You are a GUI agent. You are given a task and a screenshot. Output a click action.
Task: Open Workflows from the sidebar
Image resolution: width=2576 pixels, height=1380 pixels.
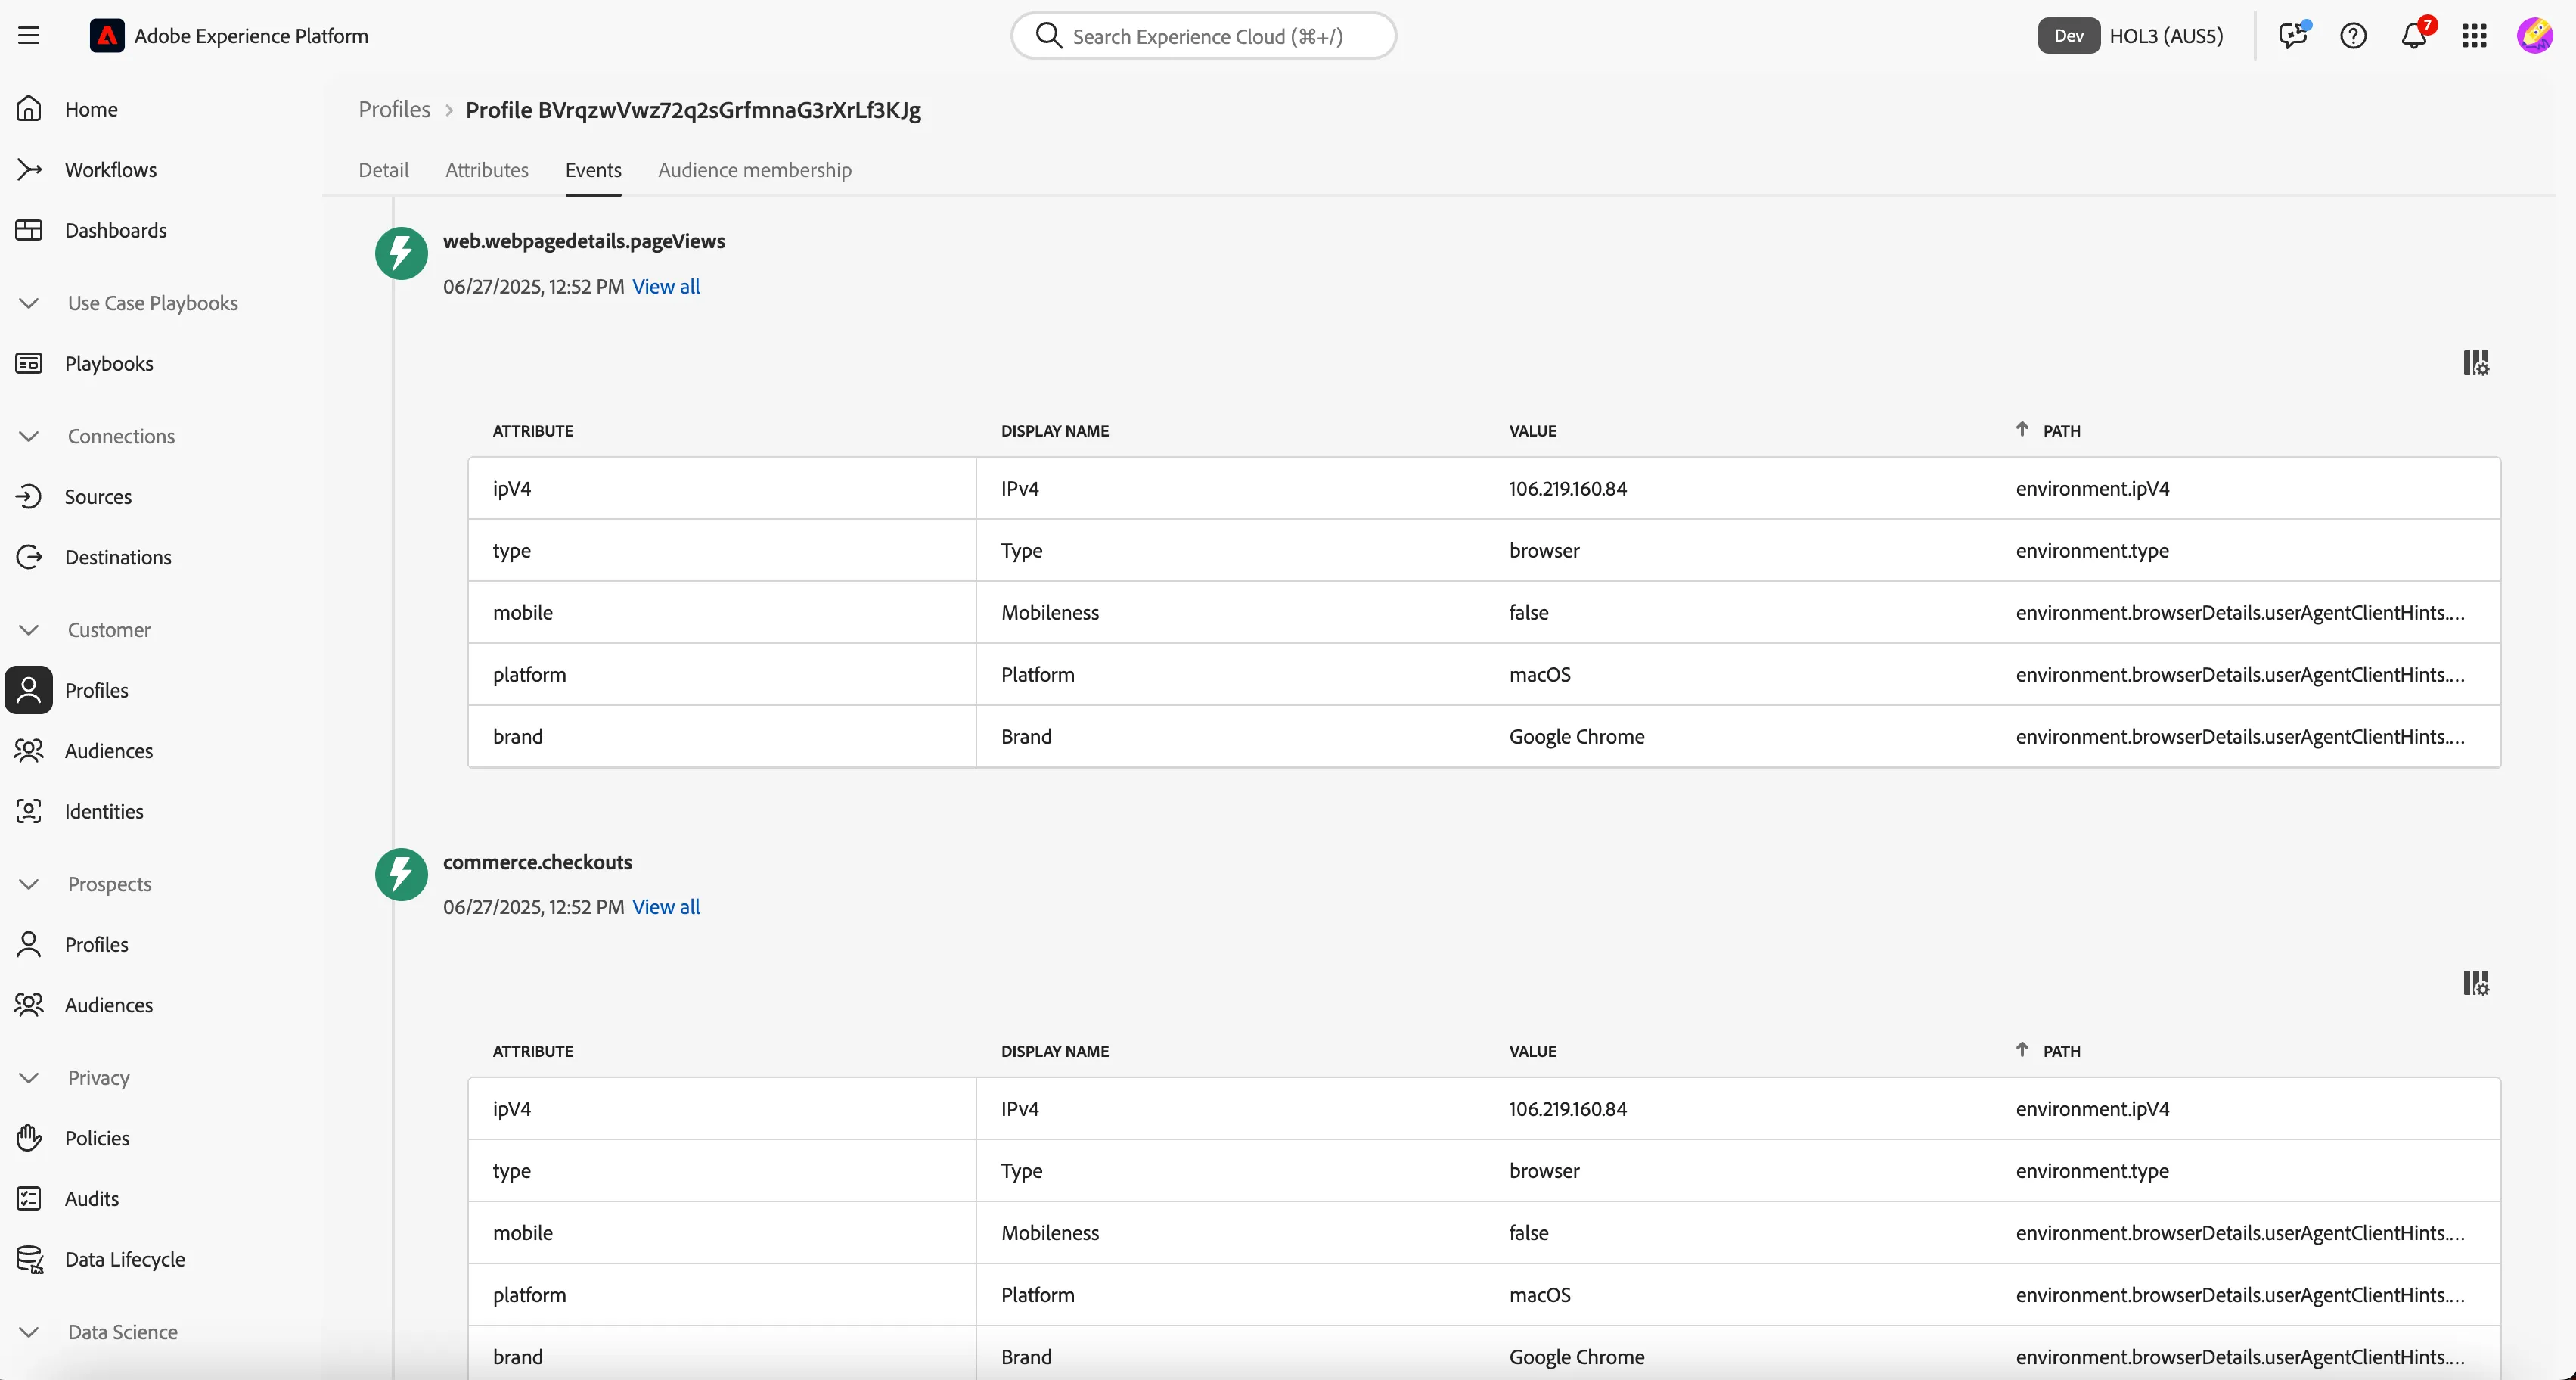(x=110, y=170)
